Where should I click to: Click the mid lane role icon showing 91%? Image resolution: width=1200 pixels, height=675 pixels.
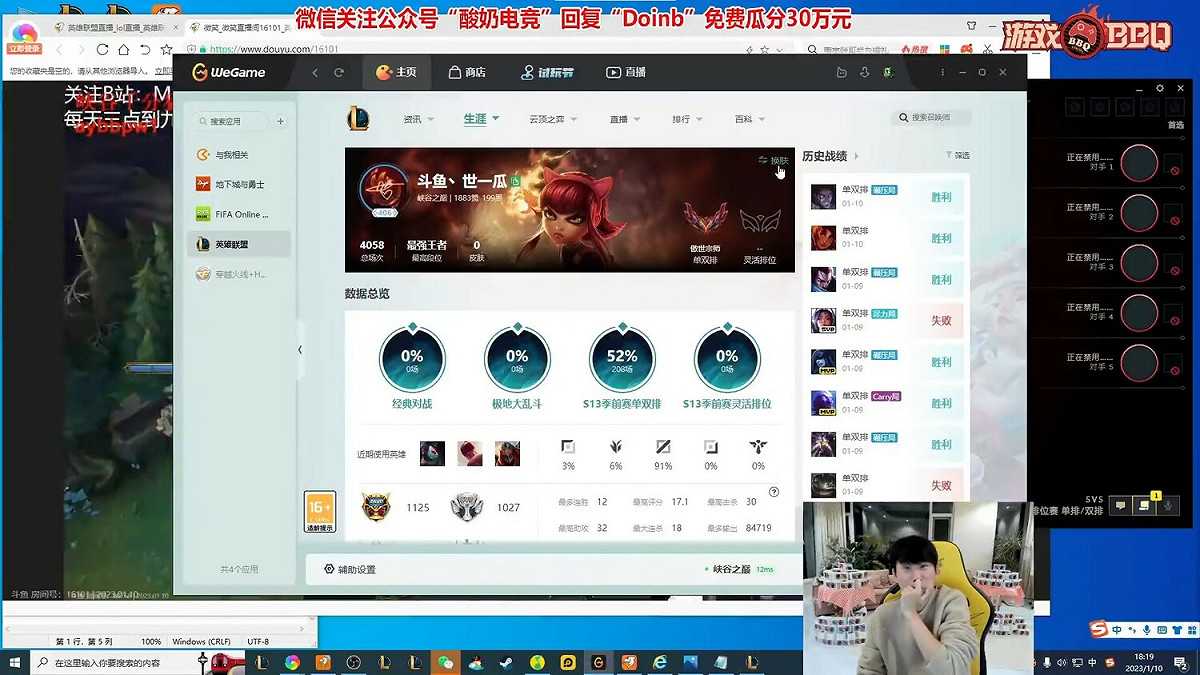pos(663,447)
